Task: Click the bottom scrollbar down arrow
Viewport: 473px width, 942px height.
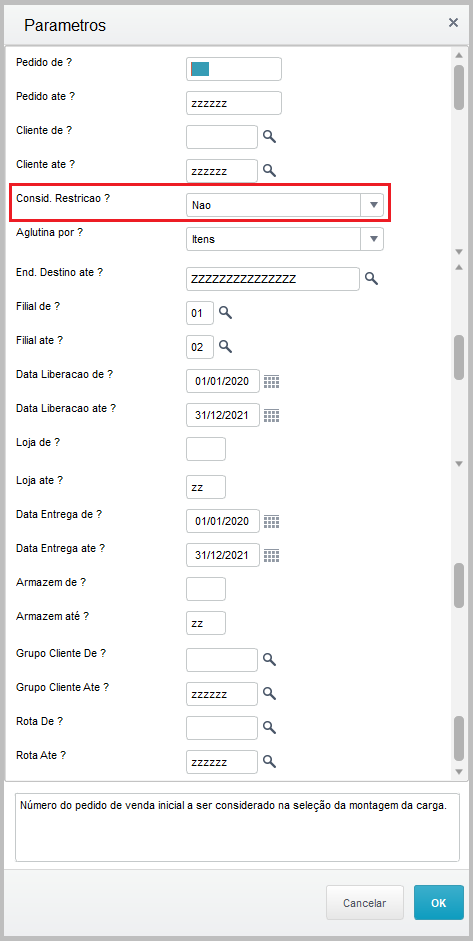Action: click(x=459, y=771)
